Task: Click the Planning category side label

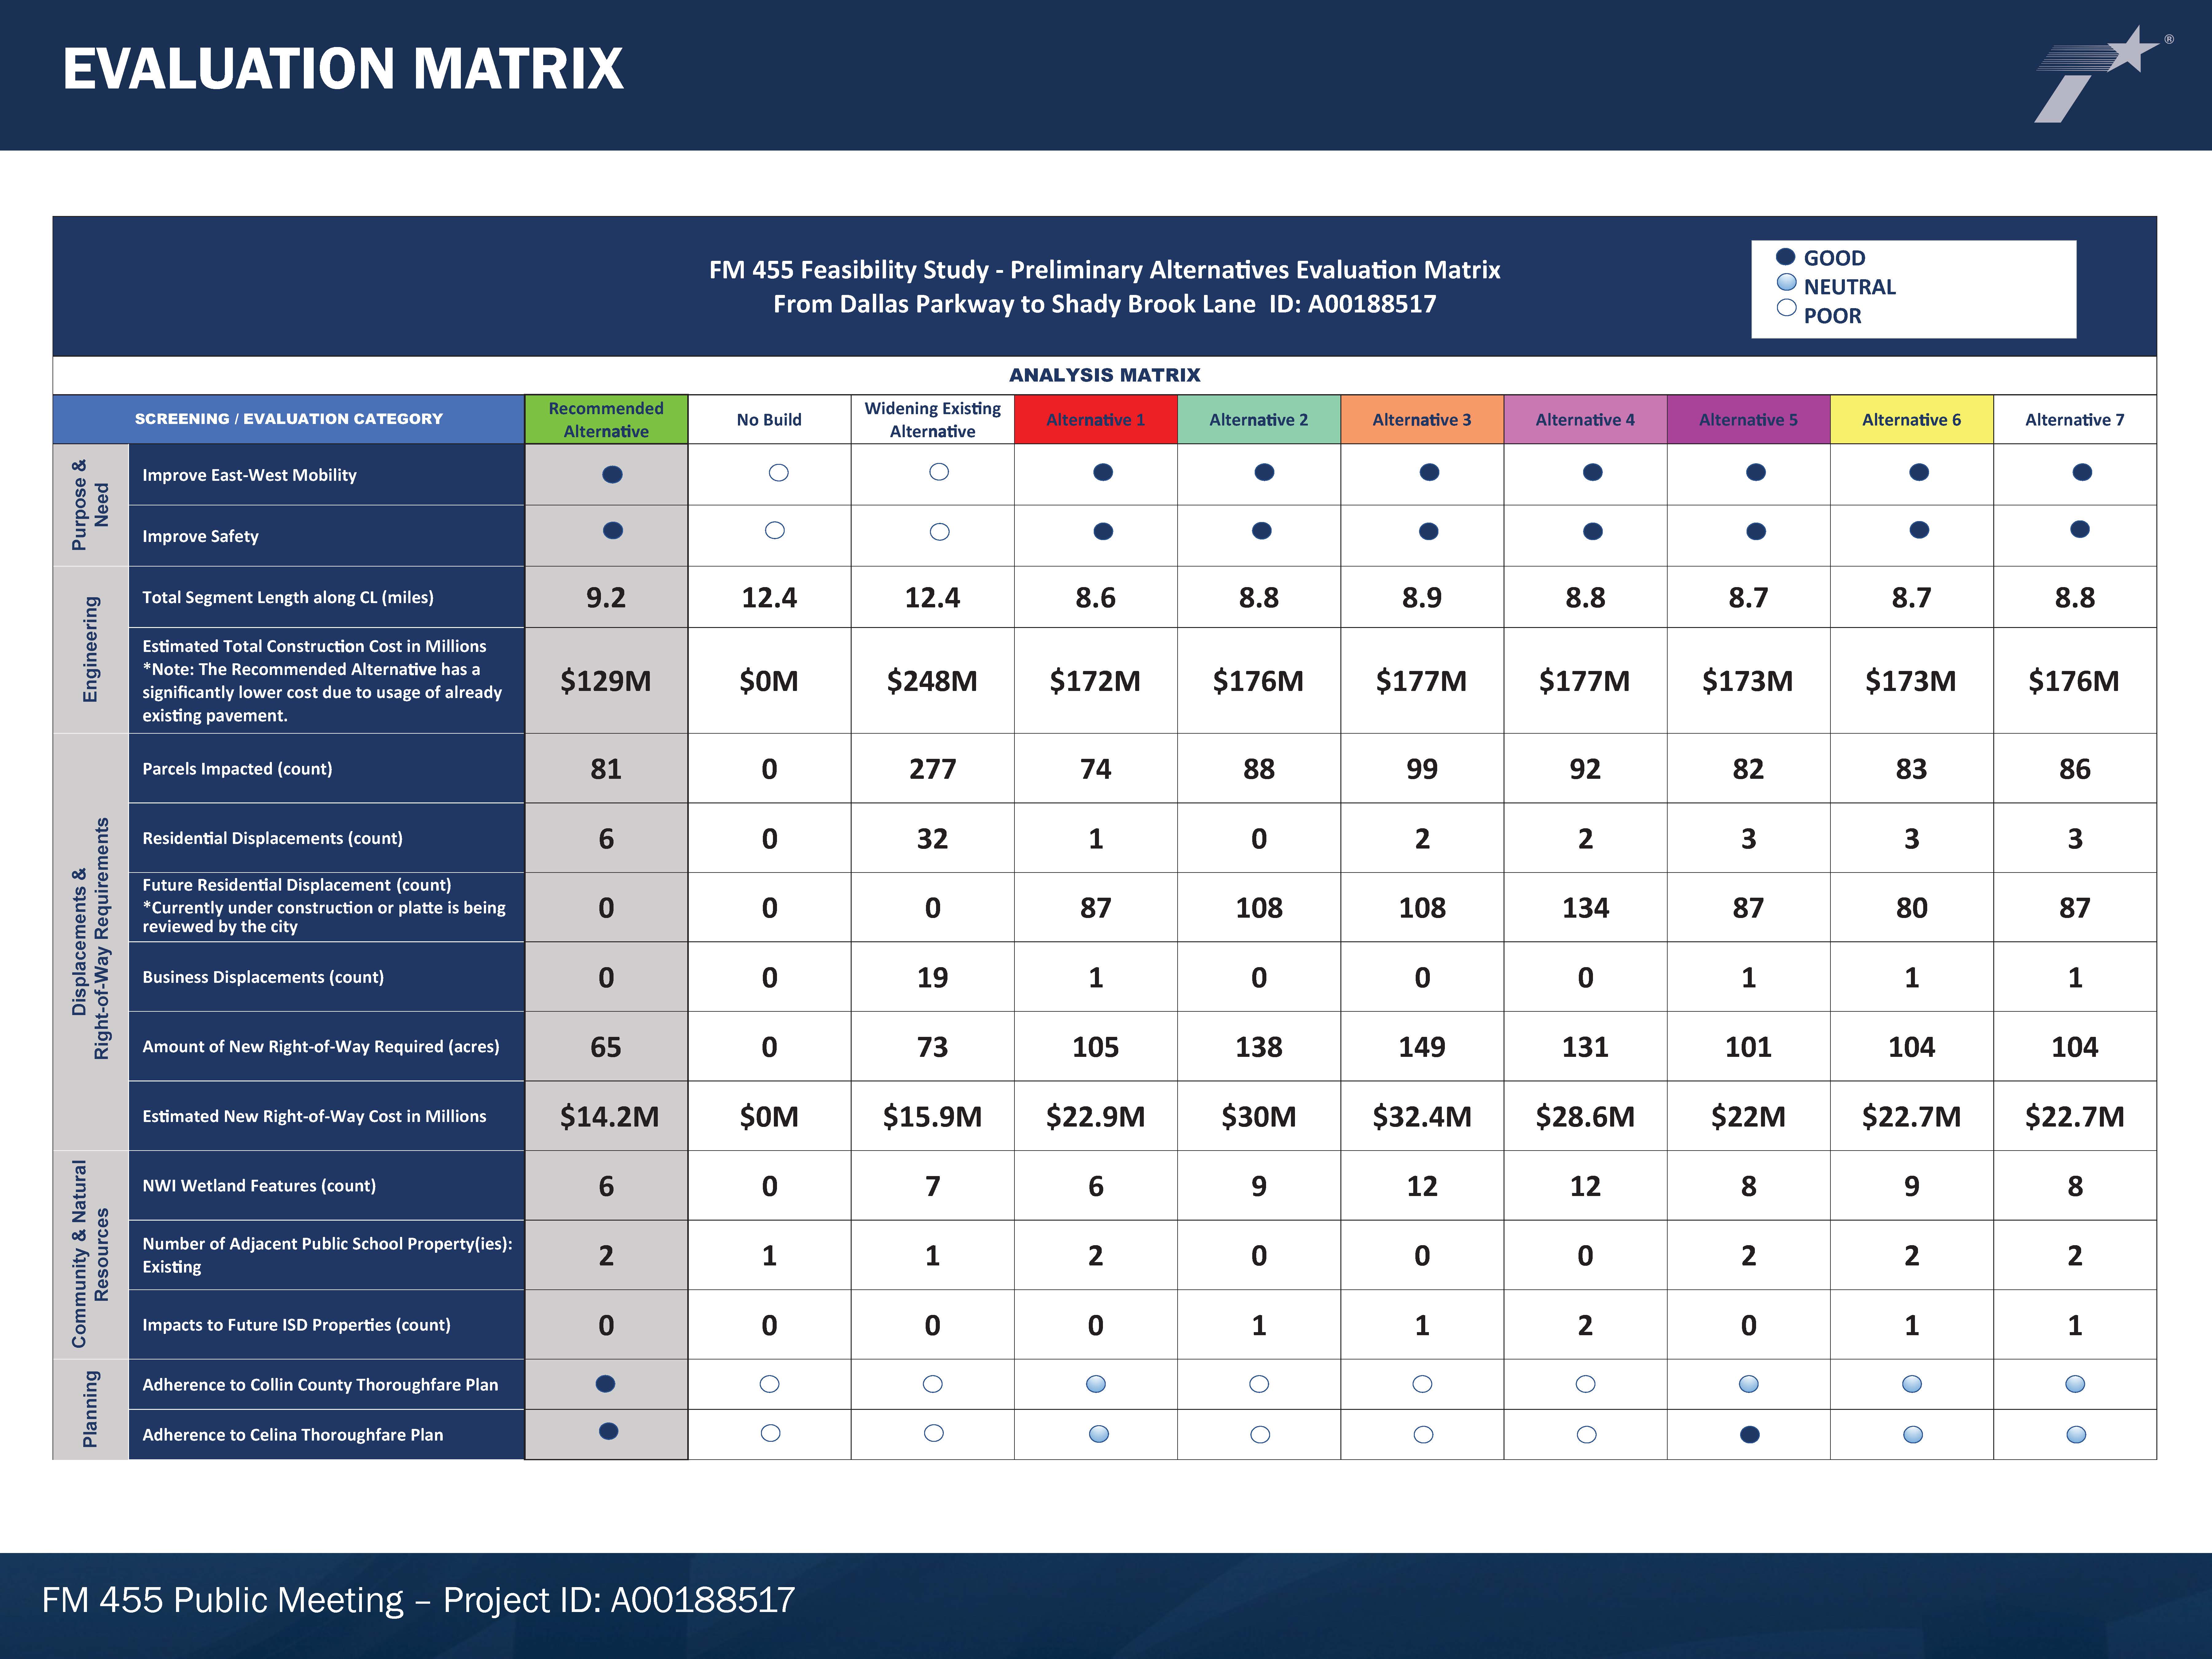Action: click(91, 1409)
